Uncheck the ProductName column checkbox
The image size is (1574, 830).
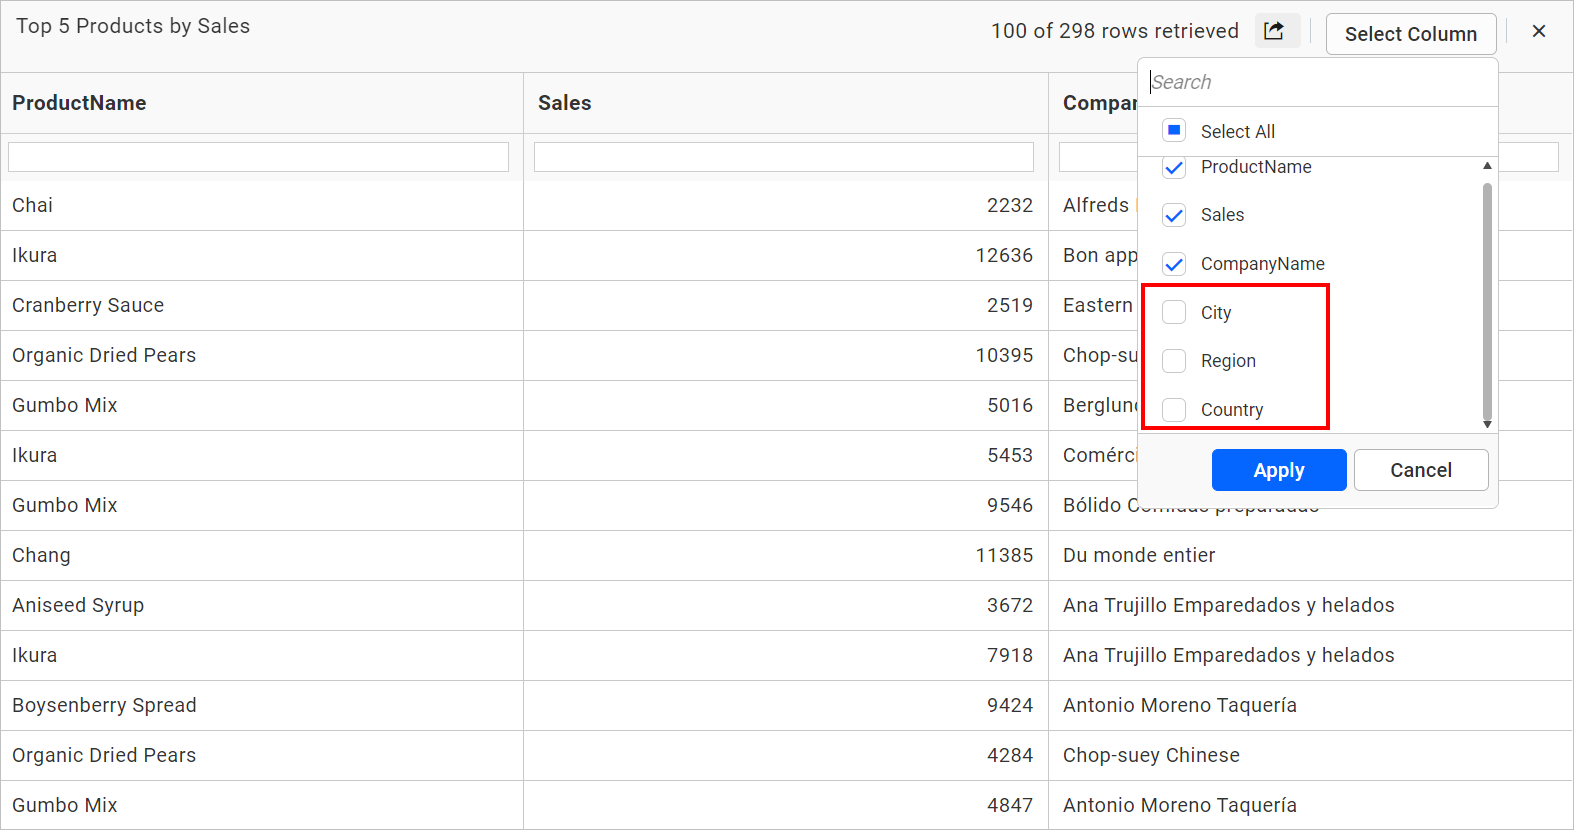pos(1174,168)
